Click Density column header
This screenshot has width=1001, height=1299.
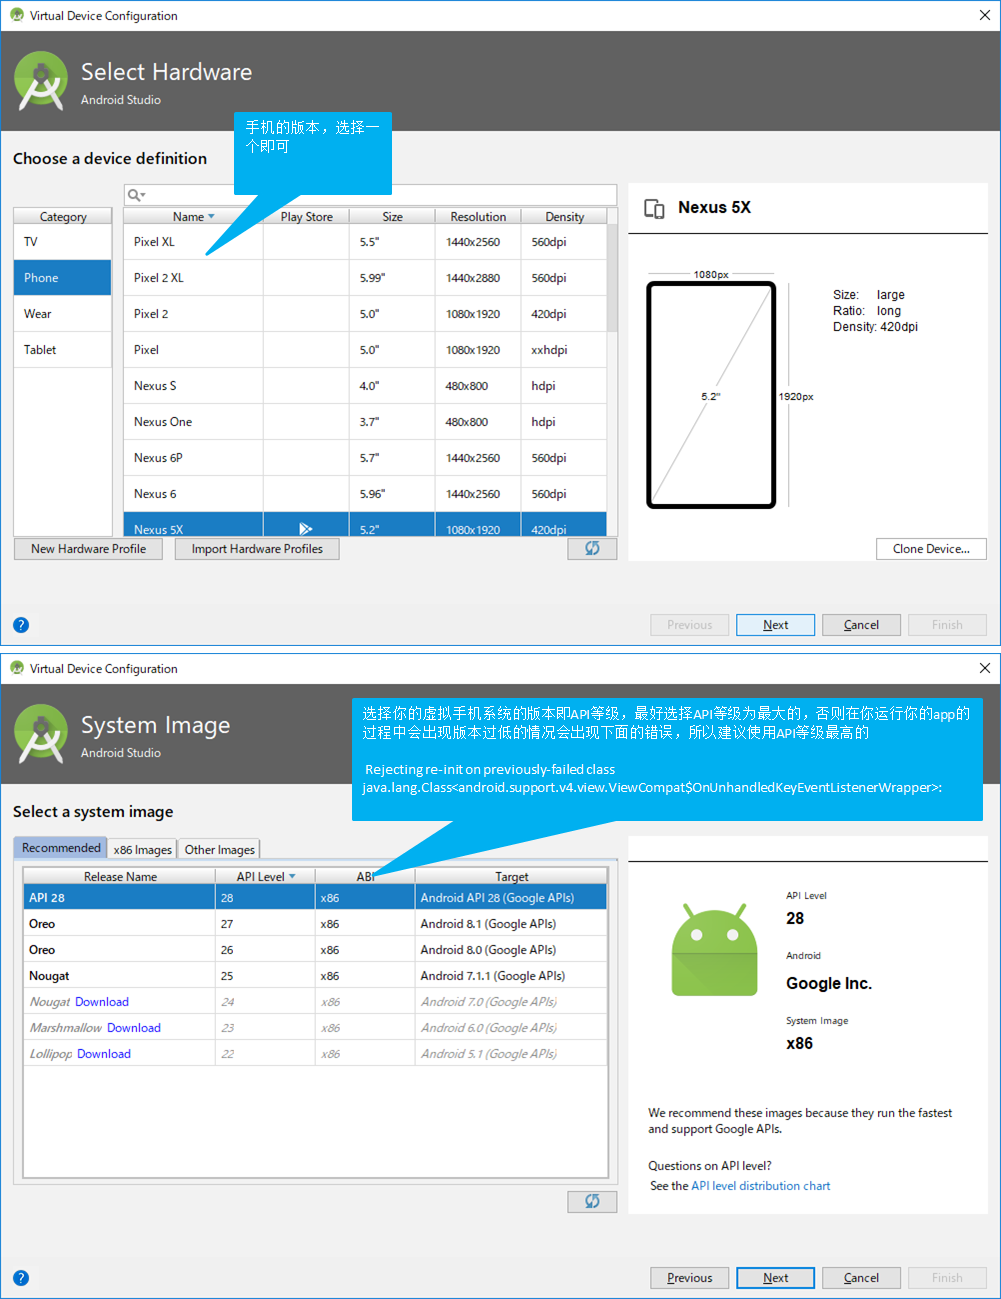564,216
